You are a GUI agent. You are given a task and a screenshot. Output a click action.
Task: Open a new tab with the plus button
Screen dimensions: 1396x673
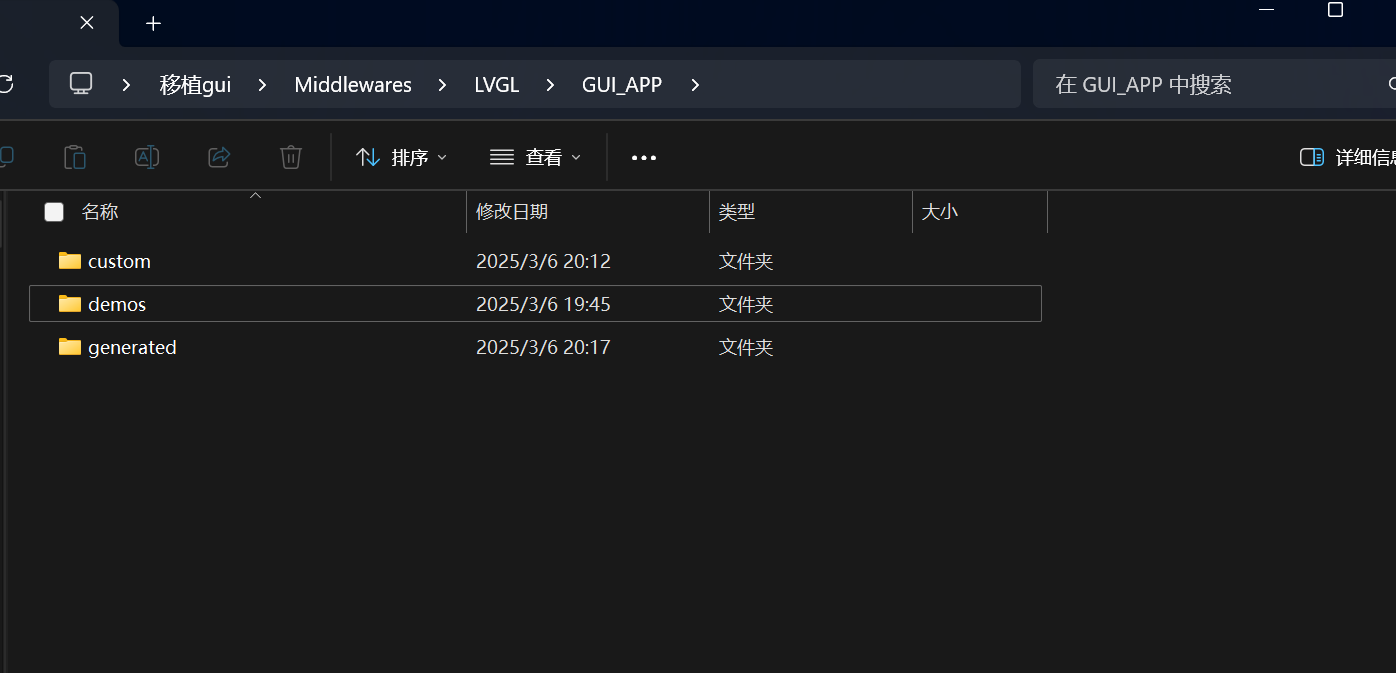click(x=153, y=23)
